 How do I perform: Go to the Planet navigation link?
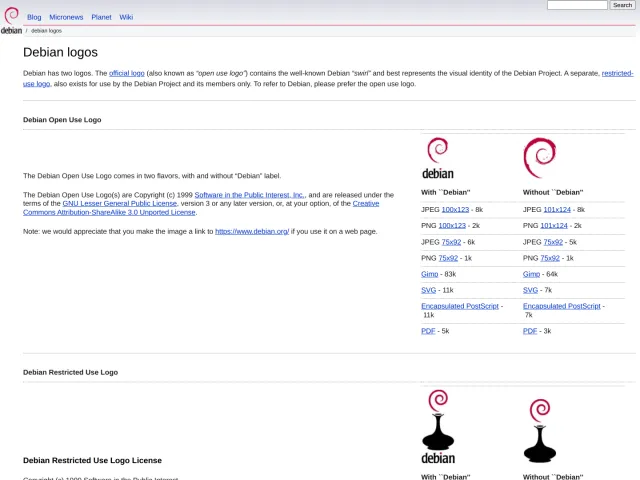[101, 17]
